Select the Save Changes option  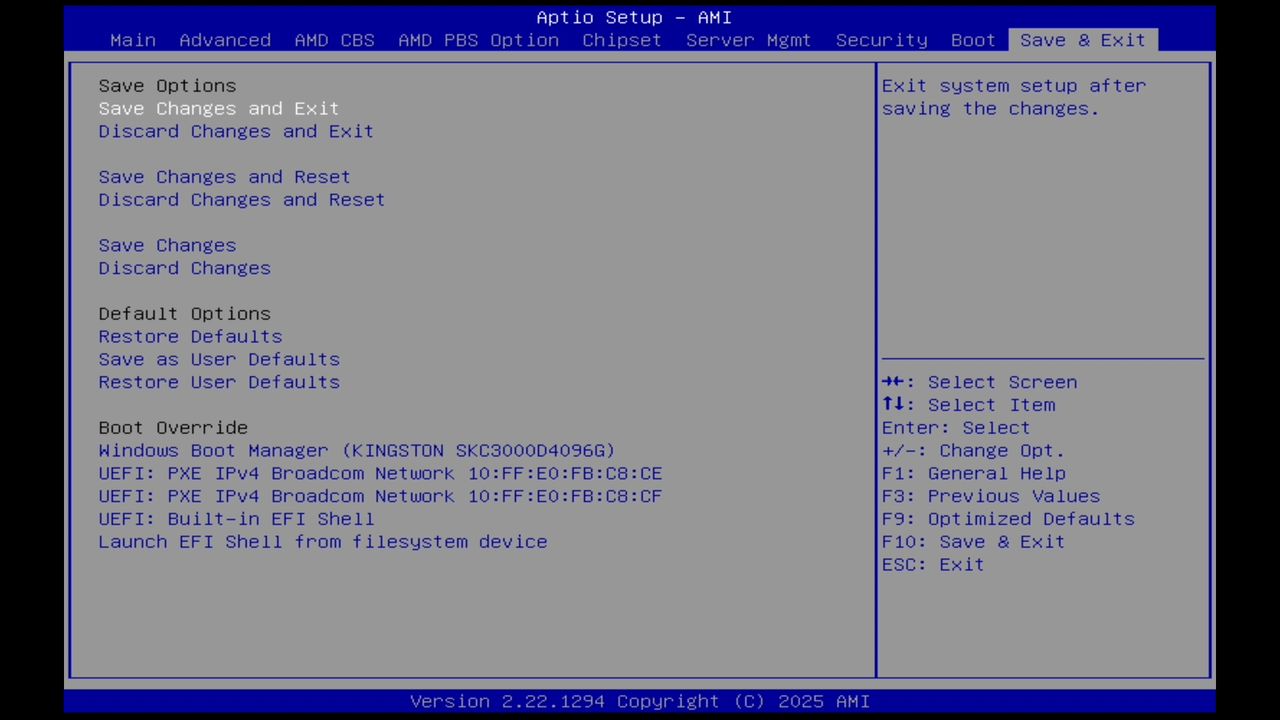[x=167, y=245]
